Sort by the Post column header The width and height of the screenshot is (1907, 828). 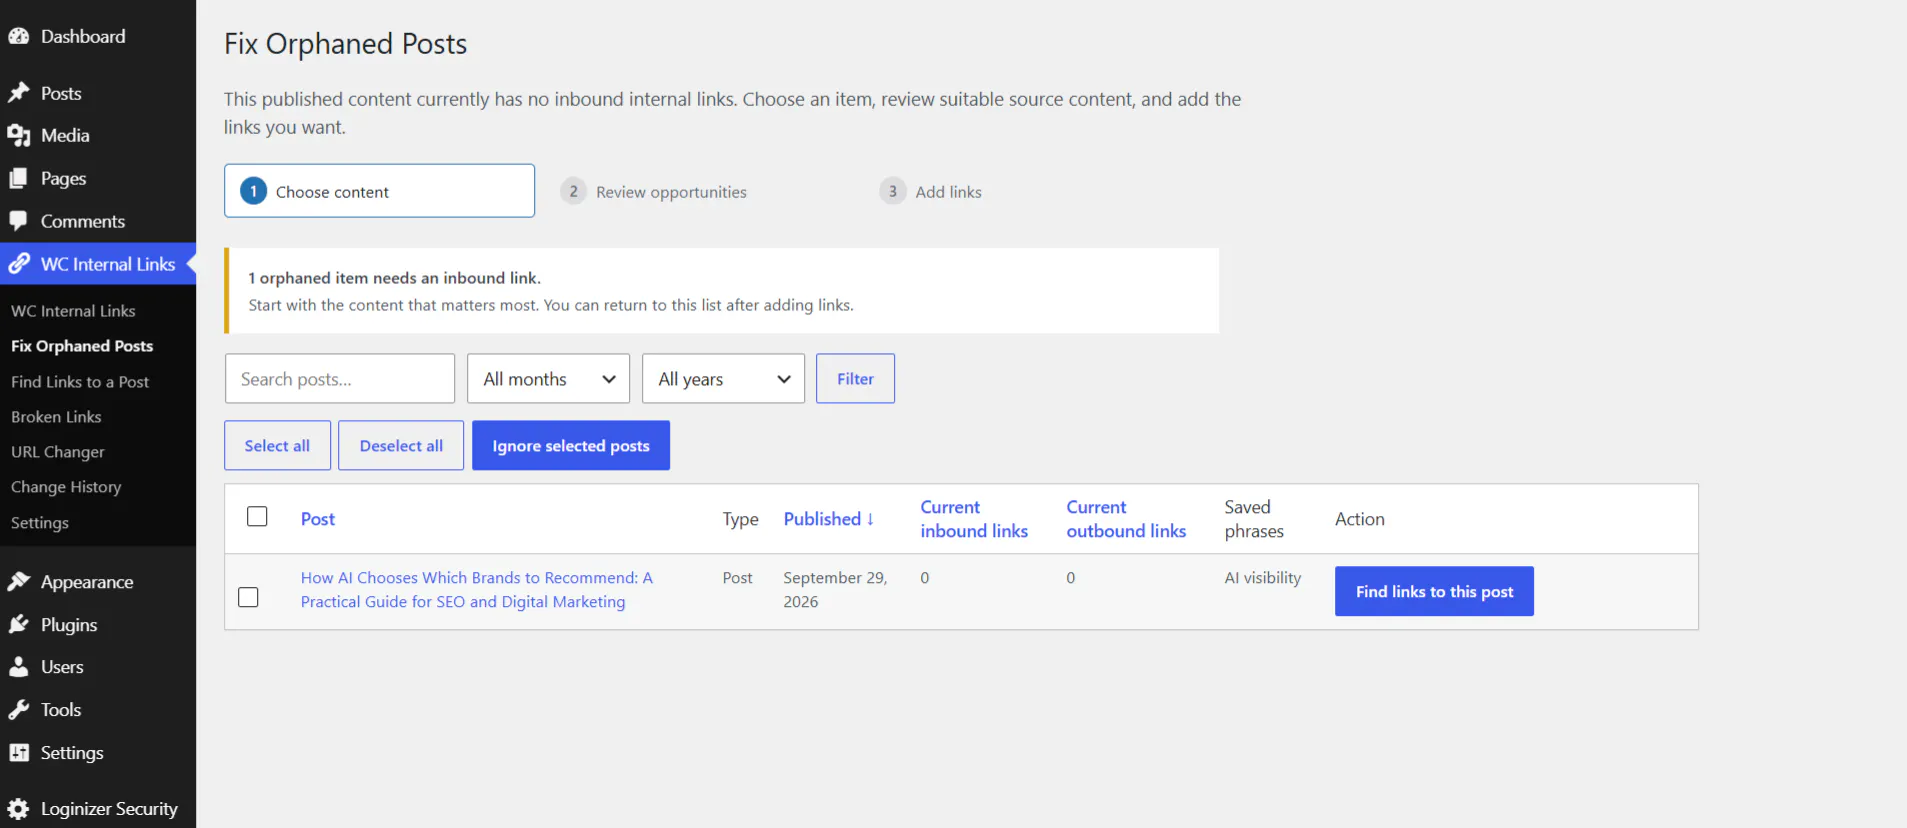[x=318, y=519]
